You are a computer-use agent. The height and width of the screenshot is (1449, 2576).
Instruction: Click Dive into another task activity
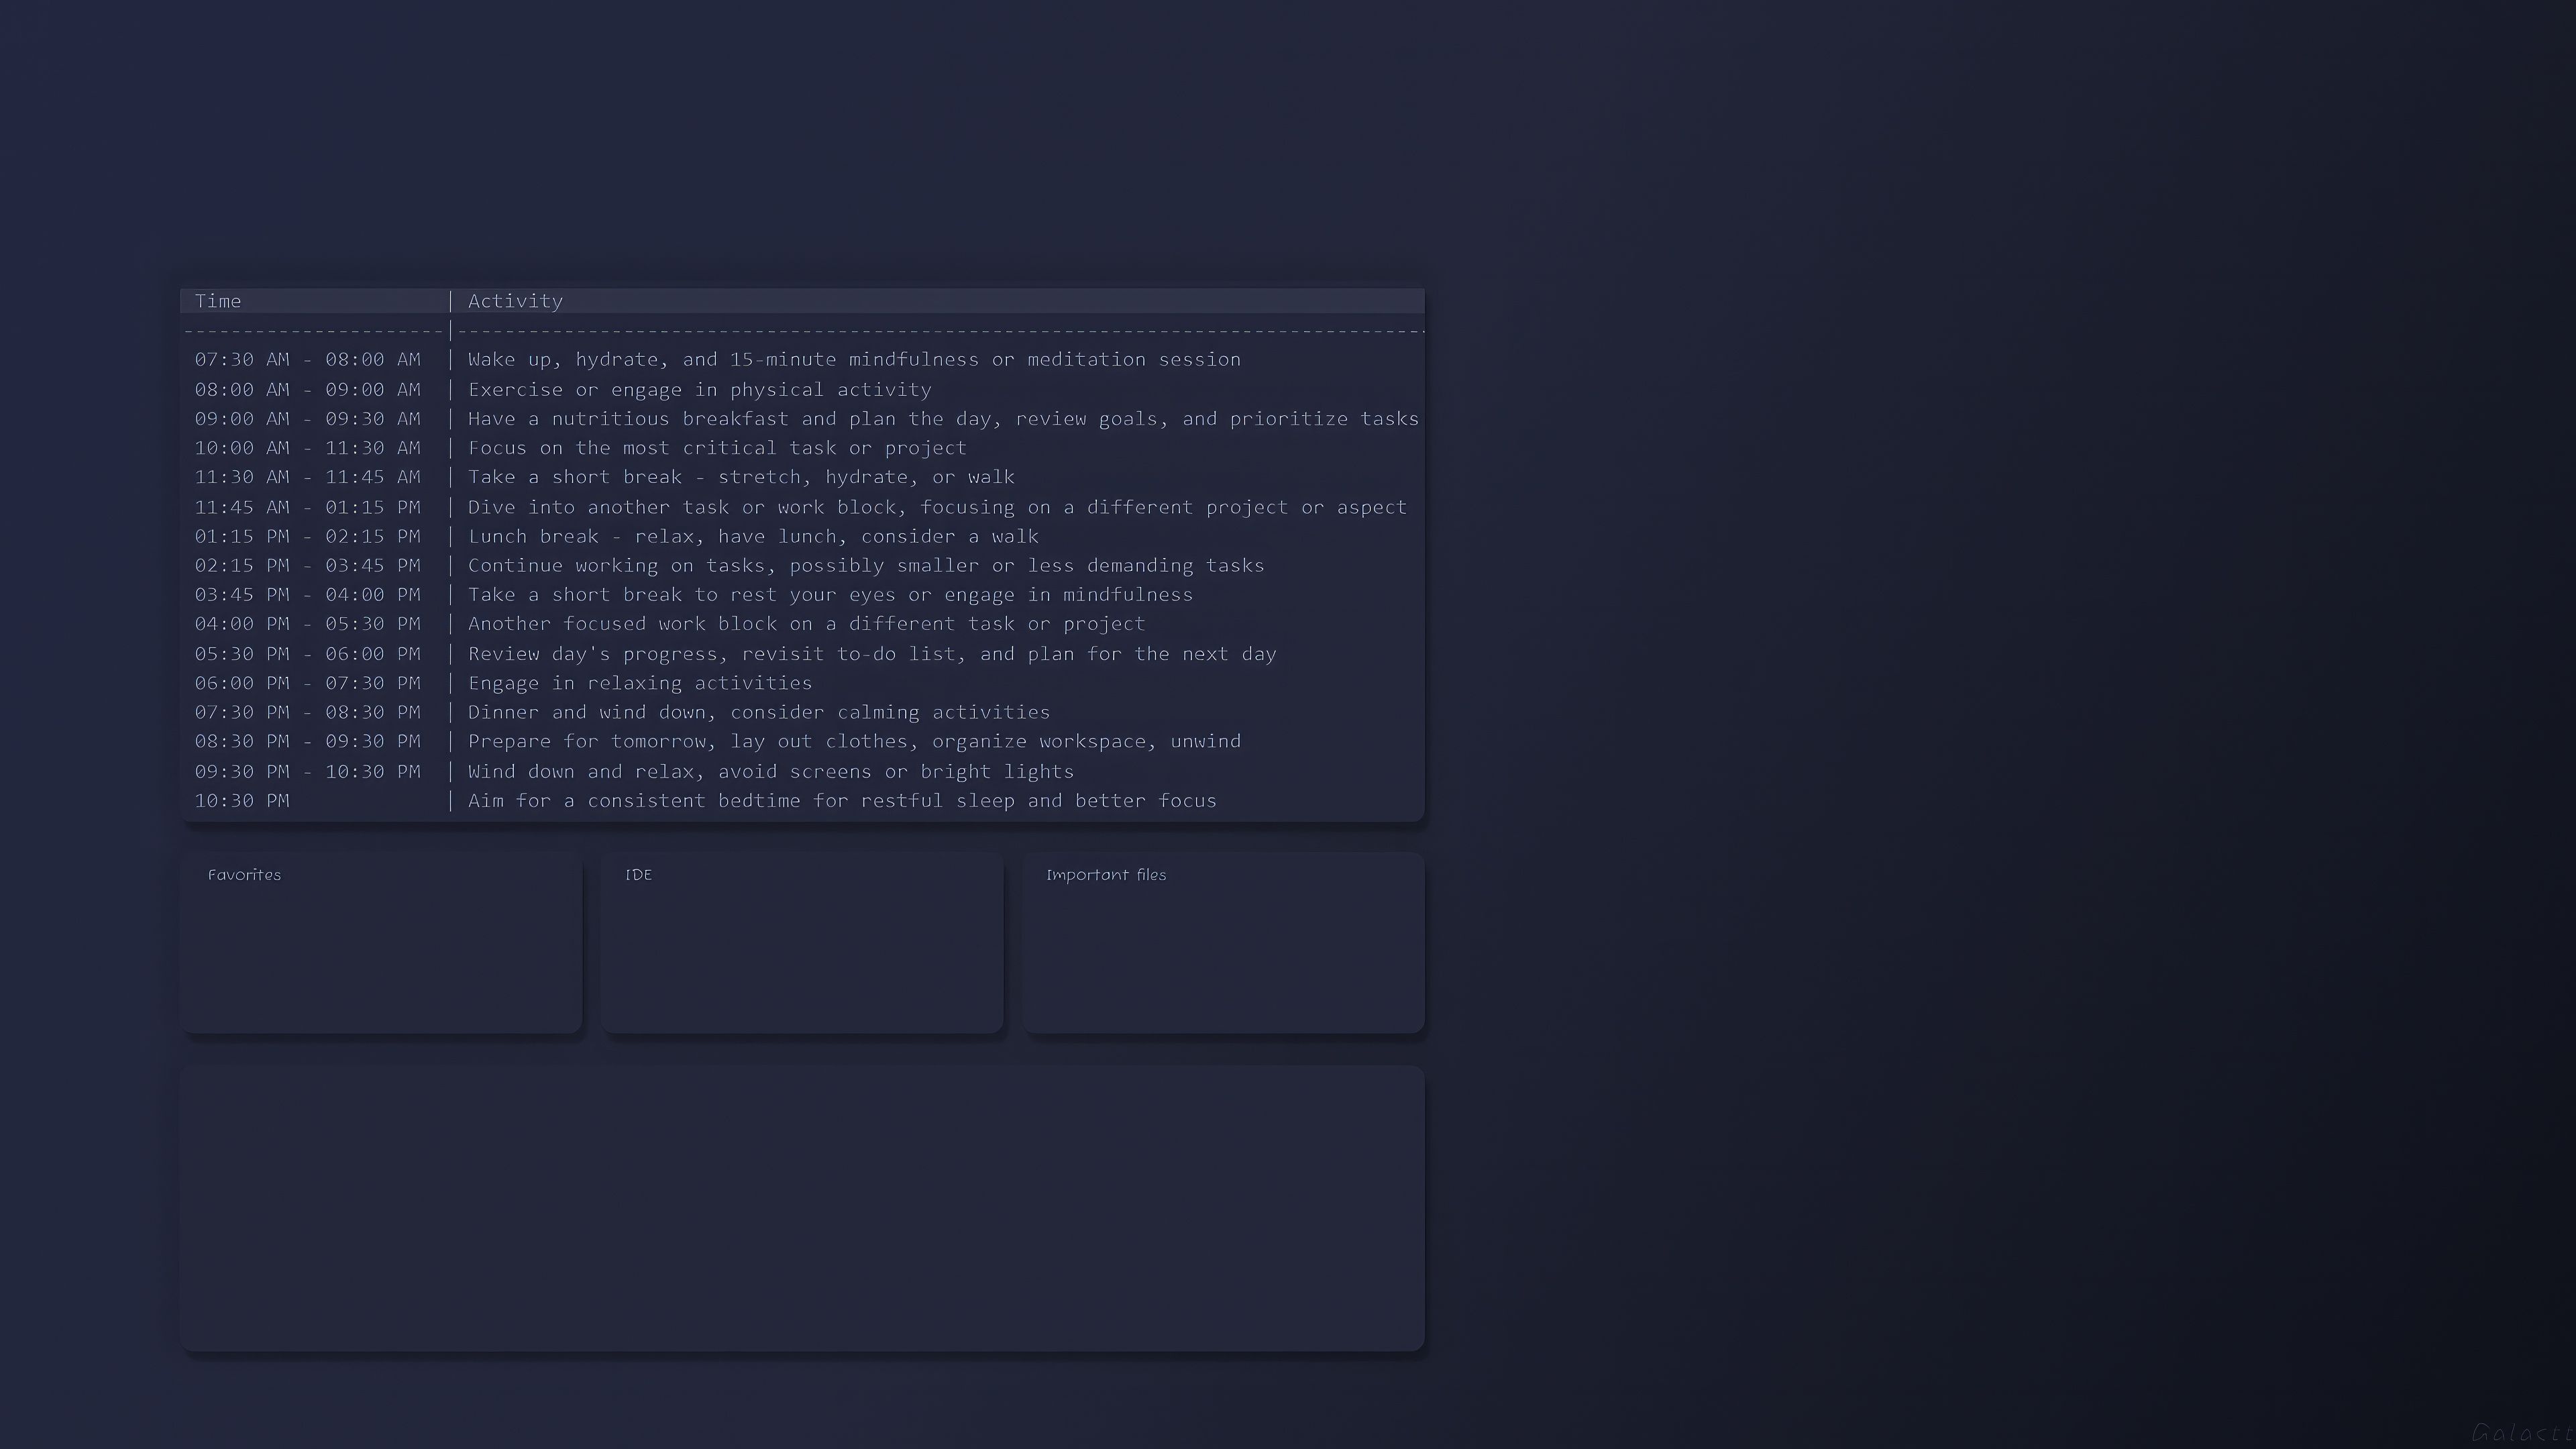pyautogui.click(x=937, y=507)
